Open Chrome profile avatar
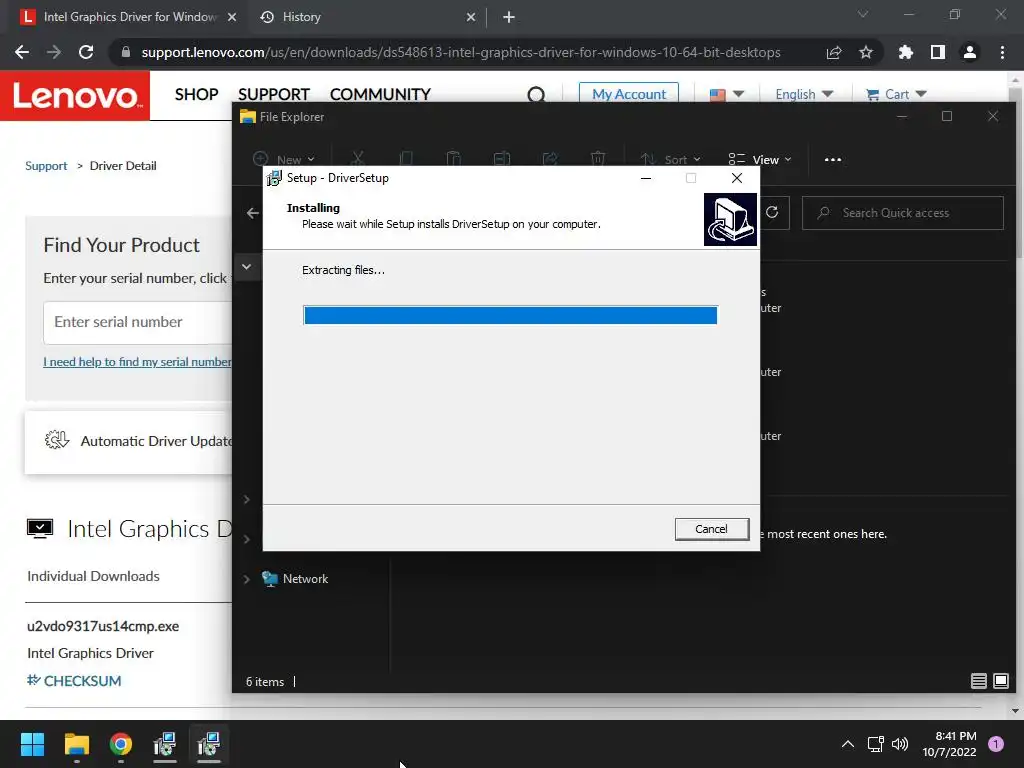 970,52
